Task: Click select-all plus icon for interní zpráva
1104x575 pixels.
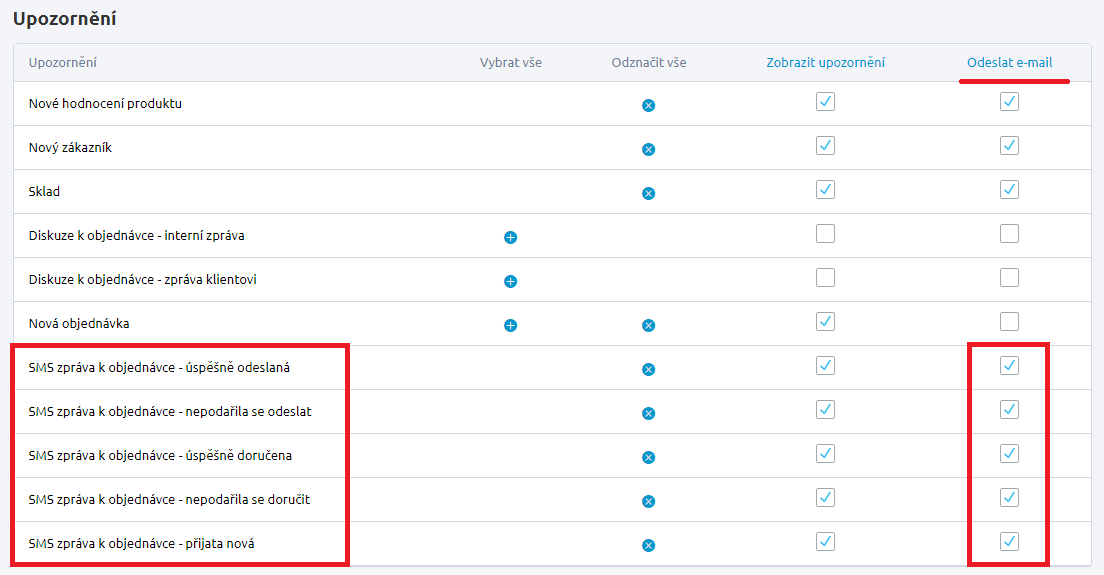Action: (x=510, y=237)
